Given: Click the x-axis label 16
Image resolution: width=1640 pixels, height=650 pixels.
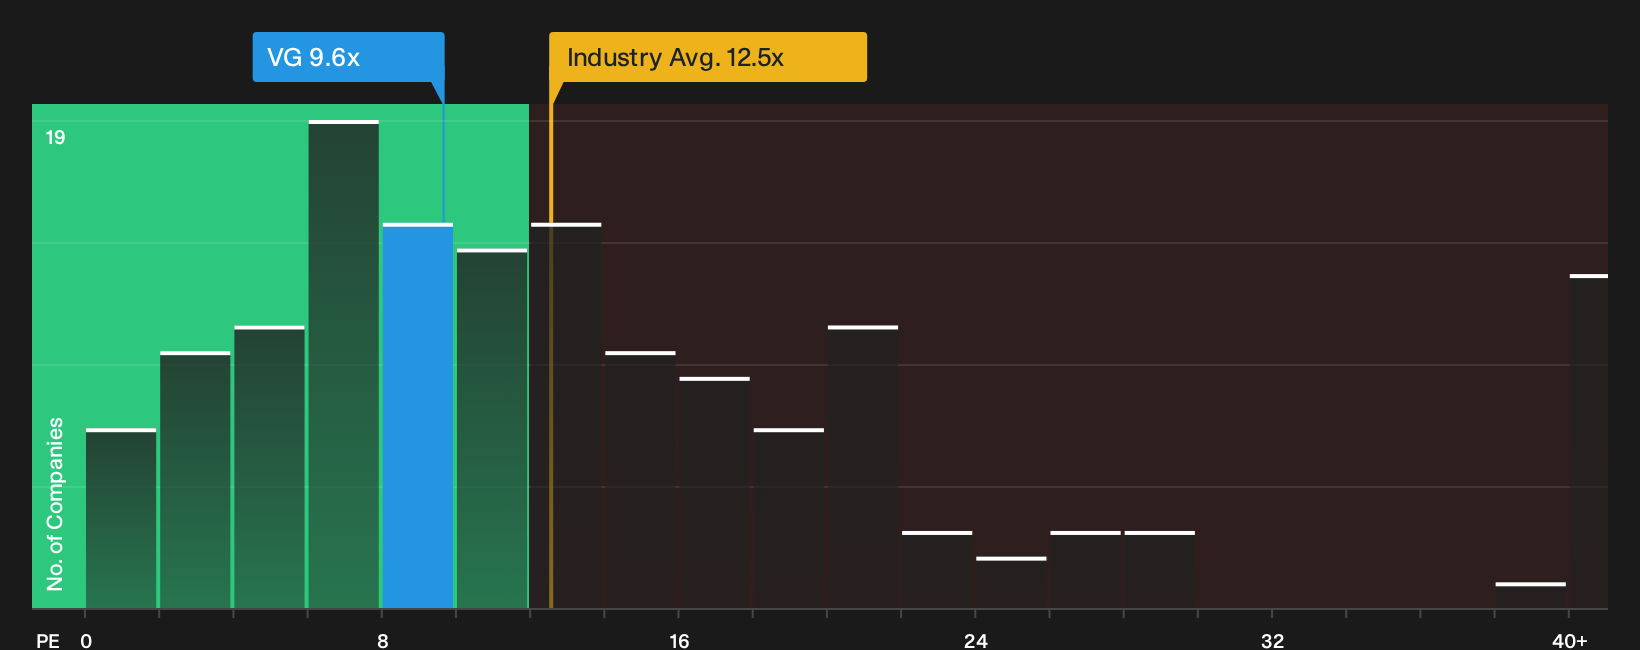Looking at the screenshot, I should (679, 640).
